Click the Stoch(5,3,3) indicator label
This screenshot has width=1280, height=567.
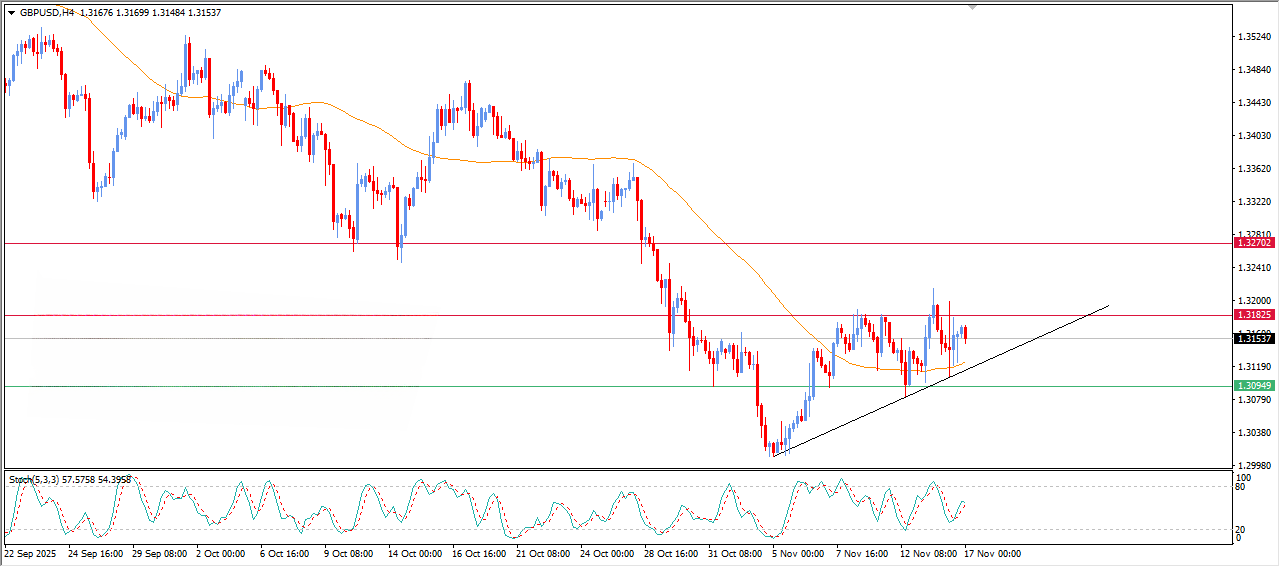tap(36, 480)
